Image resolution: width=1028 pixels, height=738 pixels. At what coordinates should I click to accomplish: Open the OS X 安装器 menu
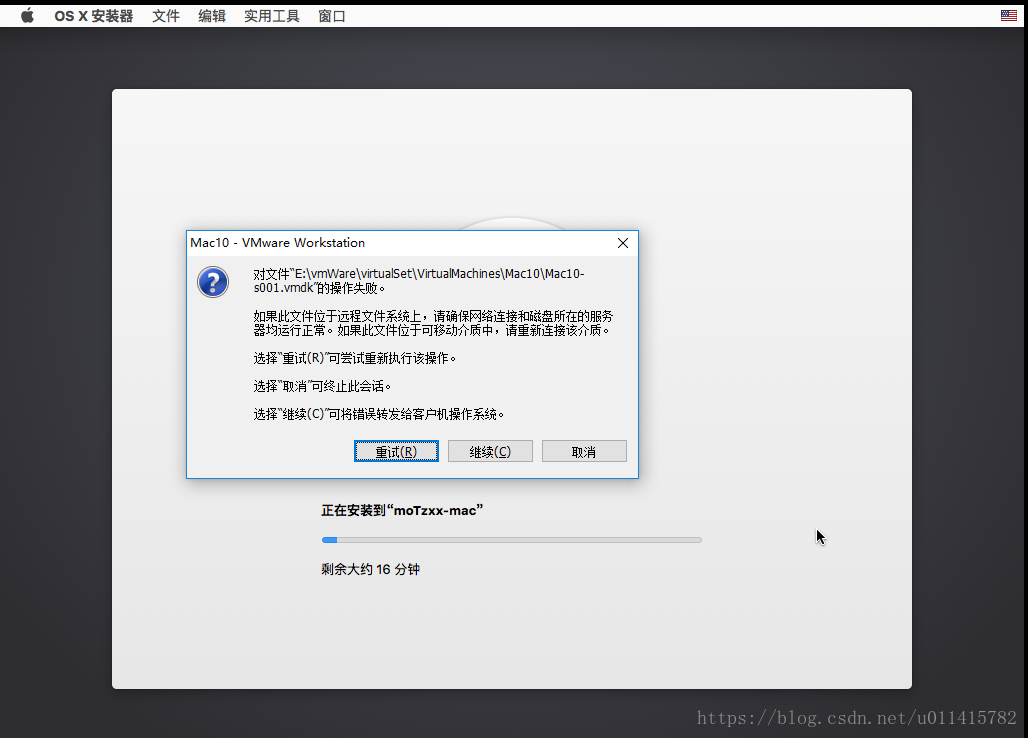94,16
